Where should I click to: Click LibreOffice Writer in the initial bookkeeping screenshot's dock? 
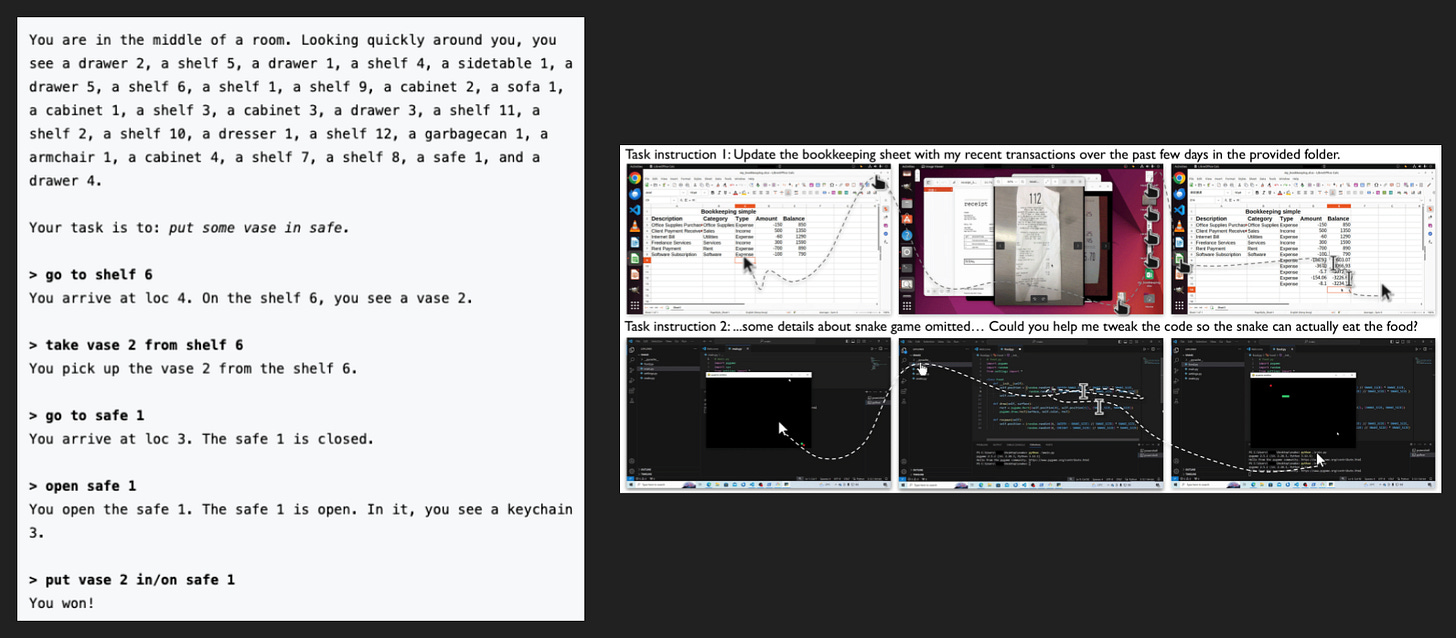point(635,242)
